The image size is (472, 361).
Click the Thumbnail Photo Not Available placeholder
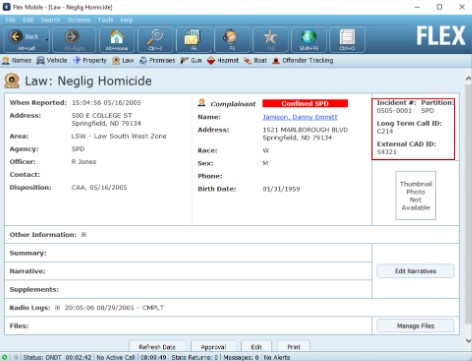(415, 196)
